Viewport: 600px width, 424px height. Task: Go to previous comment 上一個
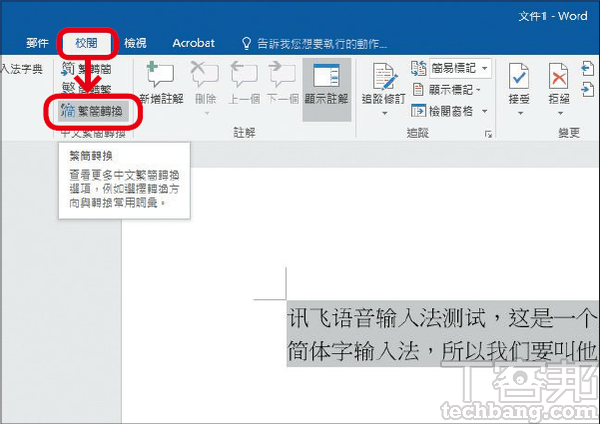point(244,83)
